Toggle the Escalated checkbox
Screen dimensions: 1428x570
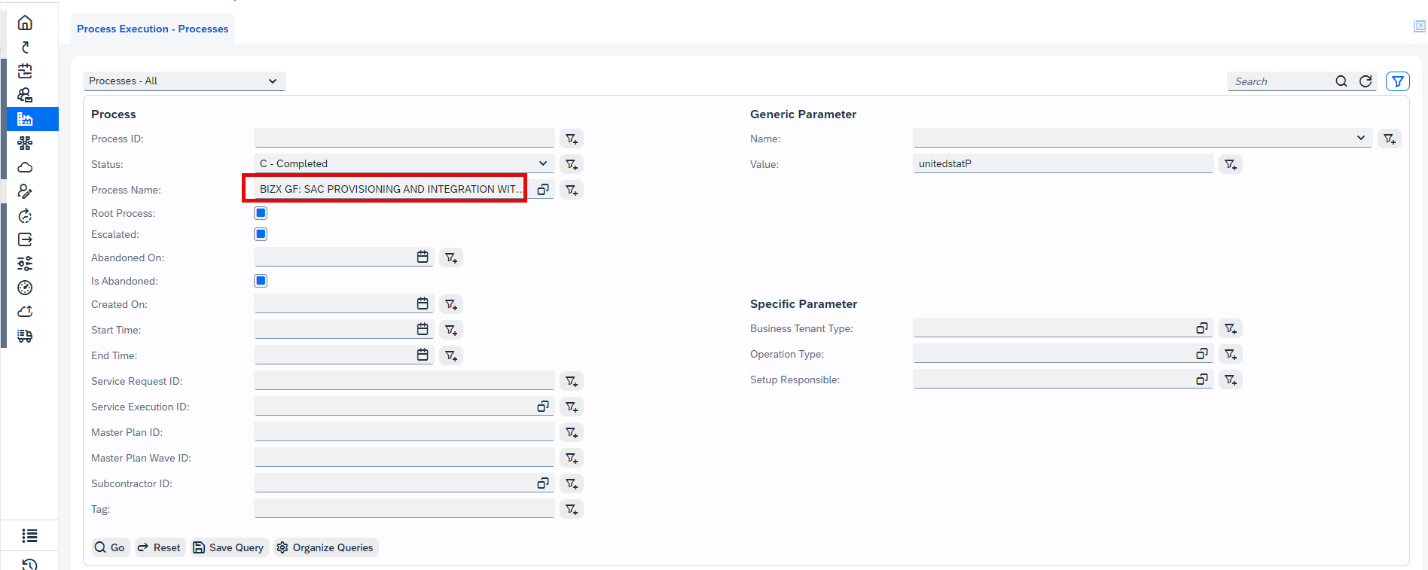click(x=261, y=234)
